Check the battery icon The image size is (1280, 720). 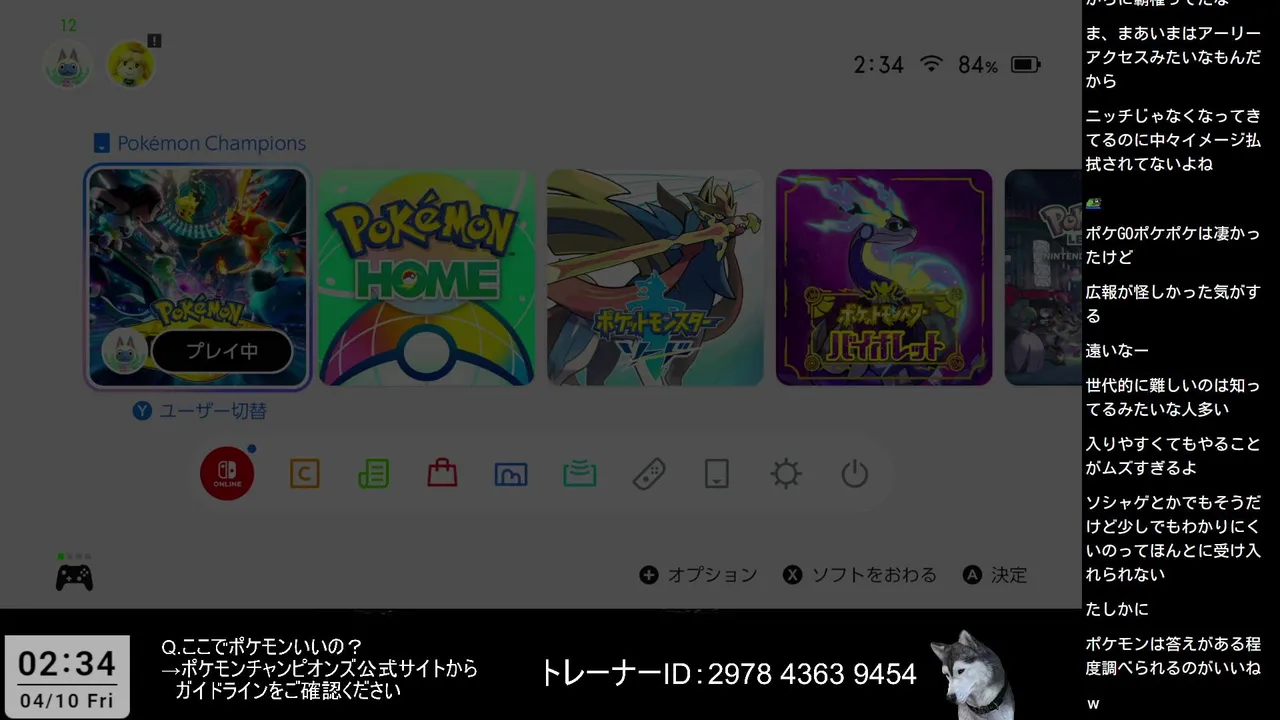[1025, 65]
